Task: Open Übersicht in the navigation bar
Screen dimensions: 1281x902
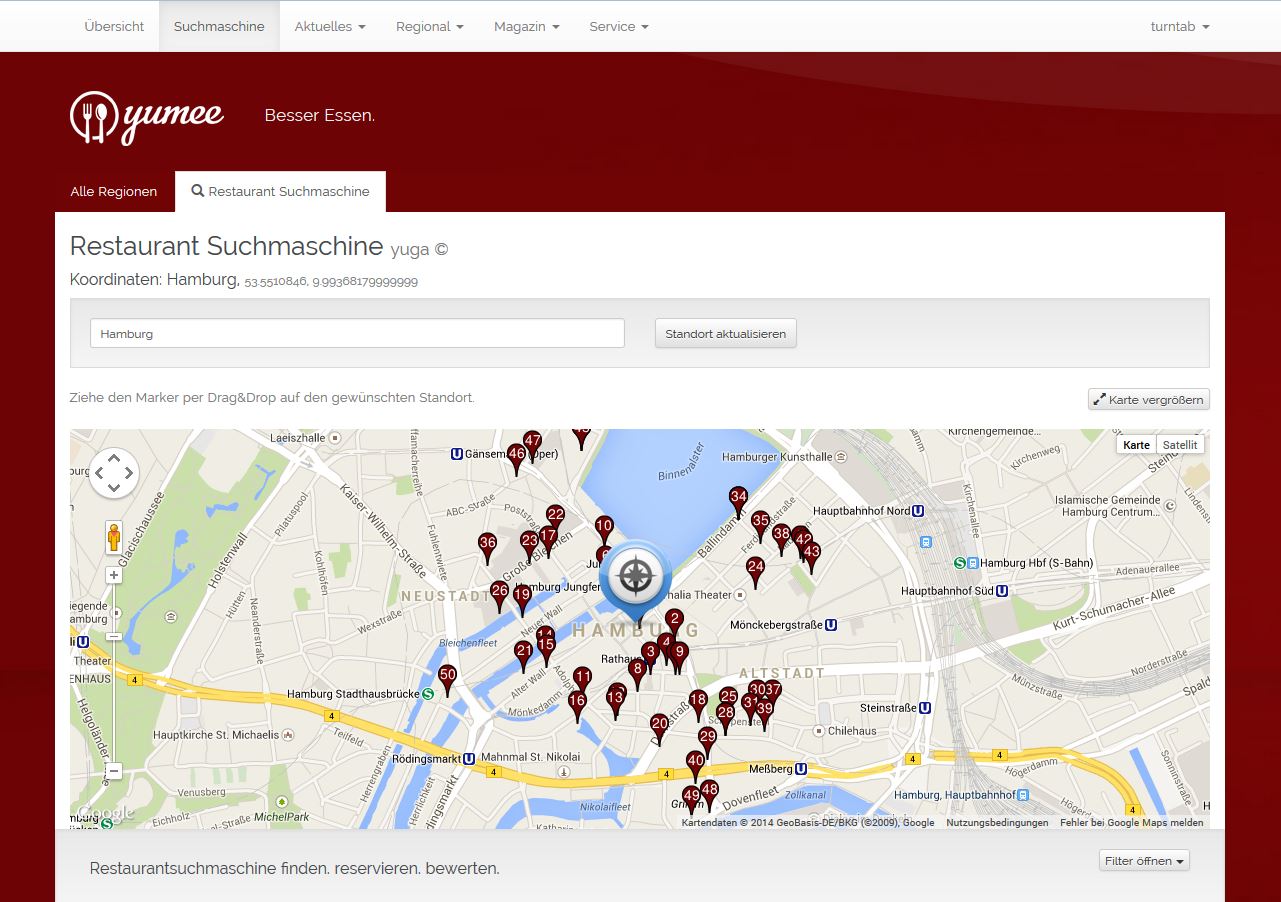Action: pos(114,26)
